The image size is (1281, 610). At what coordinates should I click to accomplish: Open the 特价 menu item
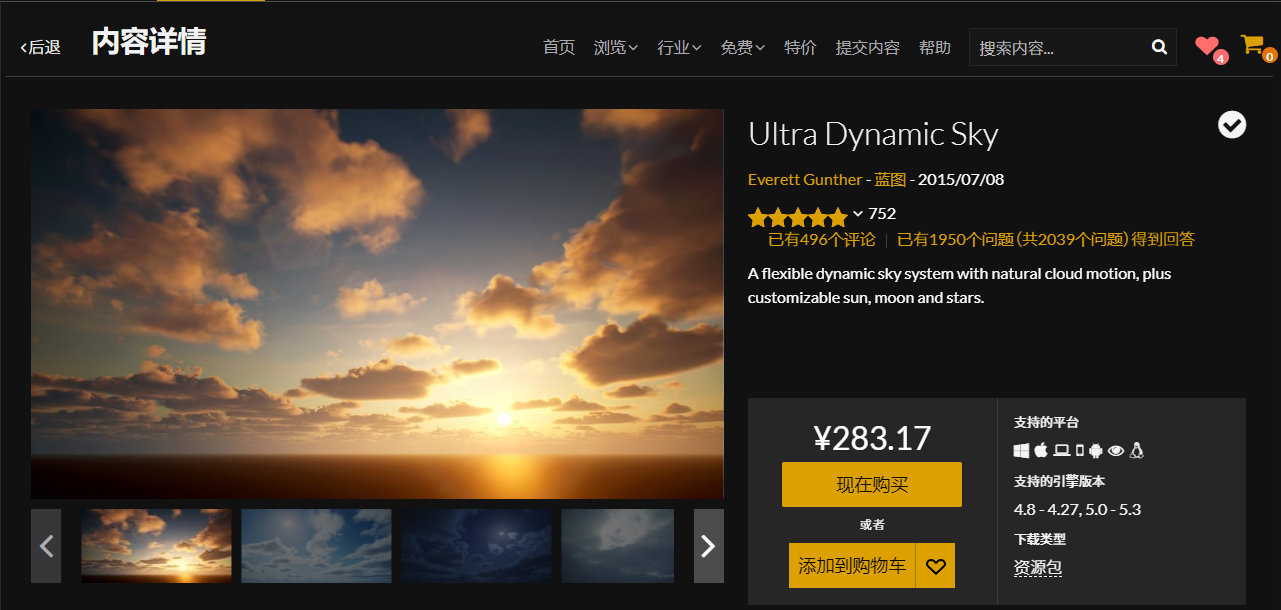pos(800,47)
